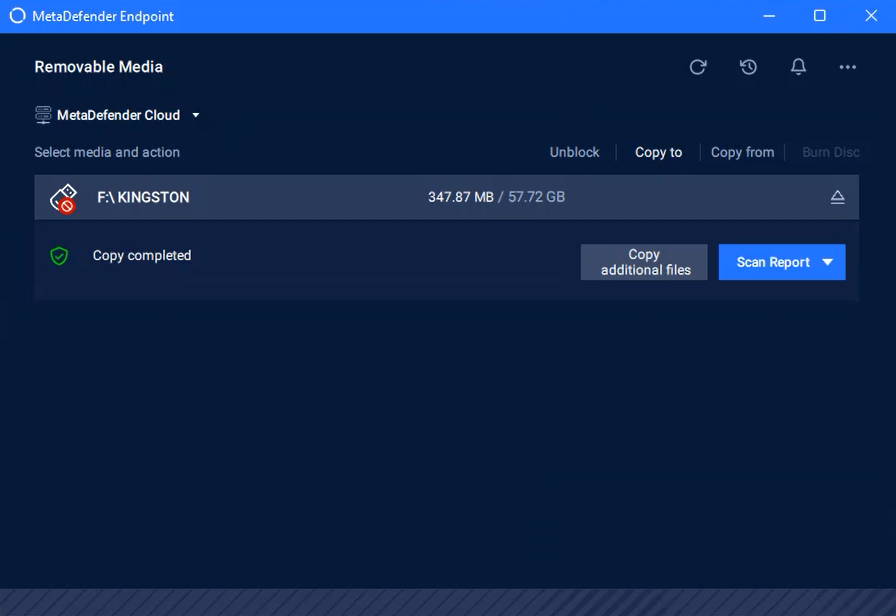
Task: Eject the F:\ KINGSTON drive
Action: pyautogui.click(x=837, y=197)
